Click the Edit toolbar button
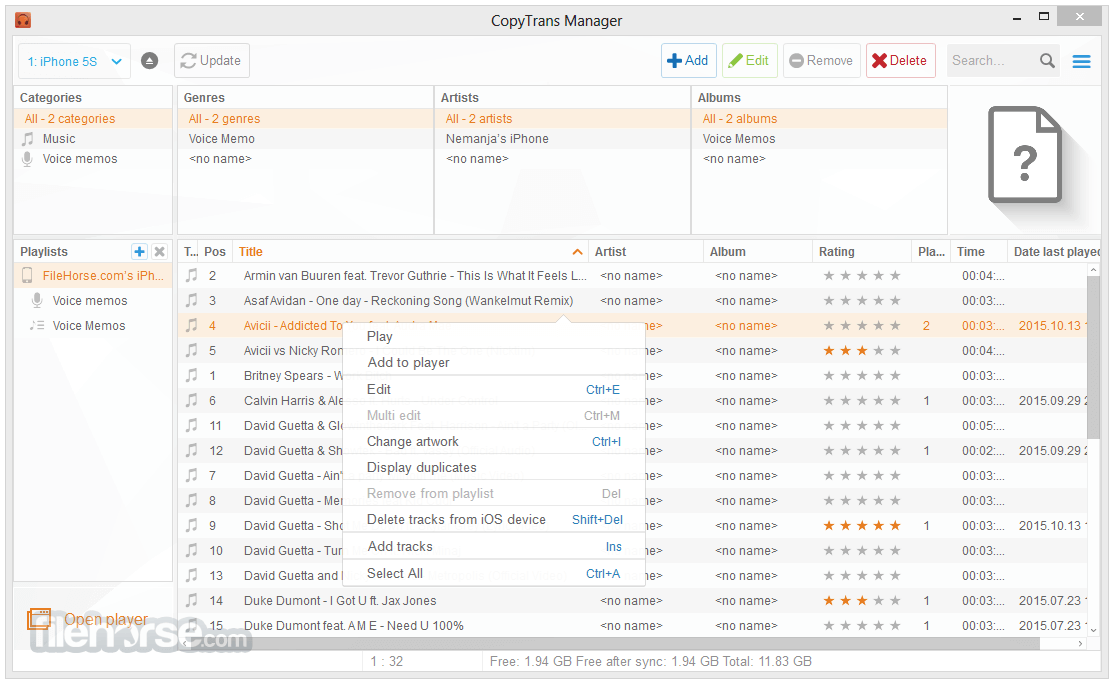1114x683 pixels. (x=750, y=61)
